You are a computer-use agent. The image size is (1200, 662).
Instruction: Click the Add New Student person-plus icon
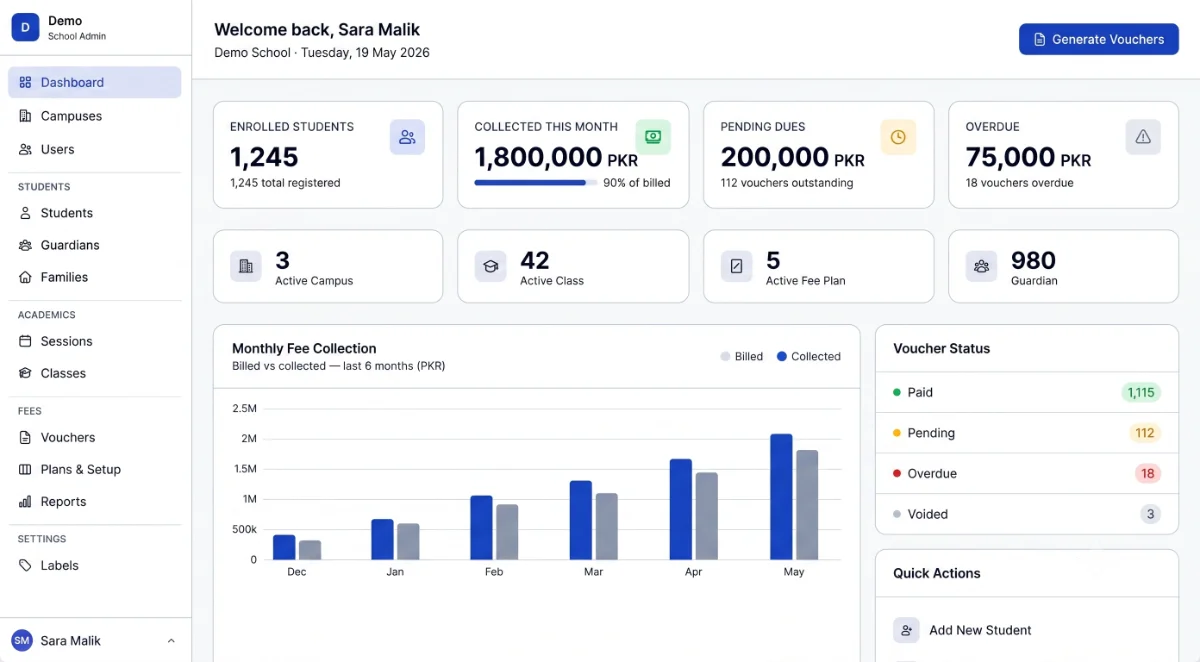906,630
